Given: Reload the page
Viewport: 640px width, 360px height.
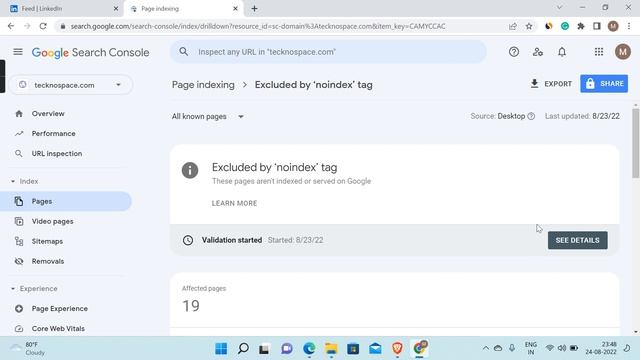Looking at the screenshot, I should (x=43, y=26).
